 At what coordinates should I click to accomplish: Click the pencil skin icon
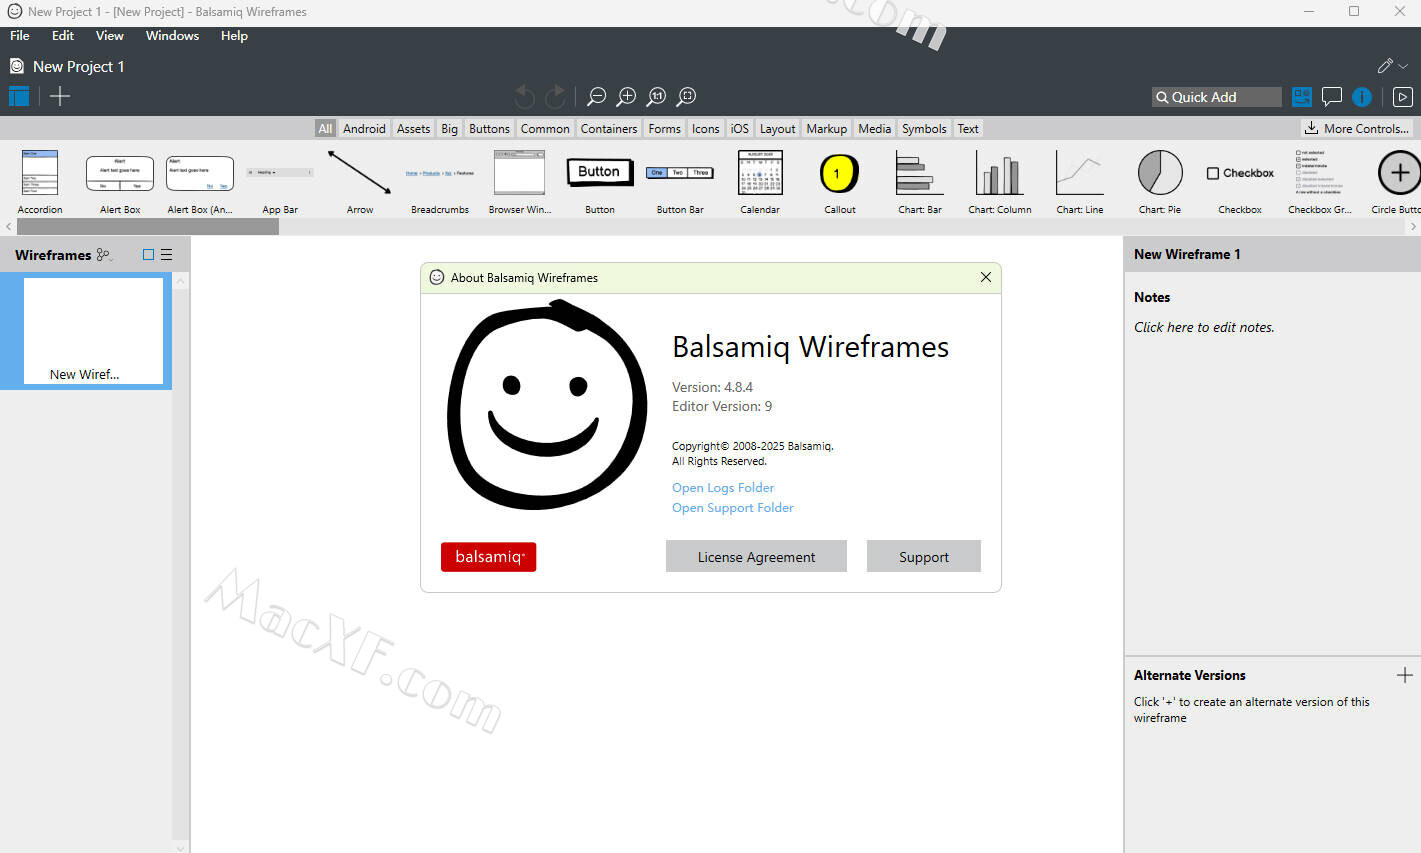coord(1385,66)
